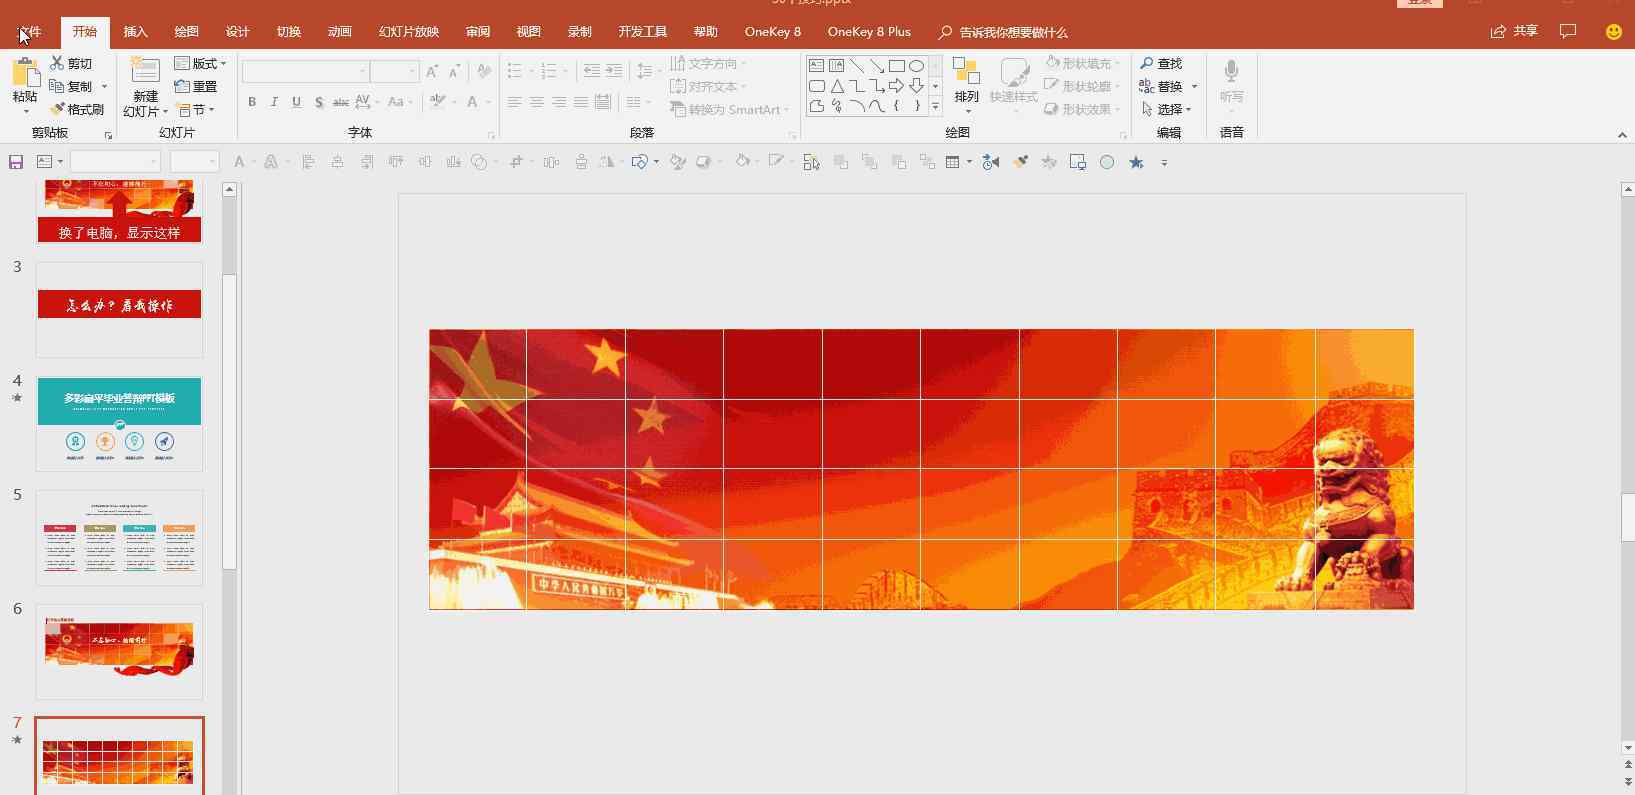Click Reset (重置) slide button

(196, 86)
